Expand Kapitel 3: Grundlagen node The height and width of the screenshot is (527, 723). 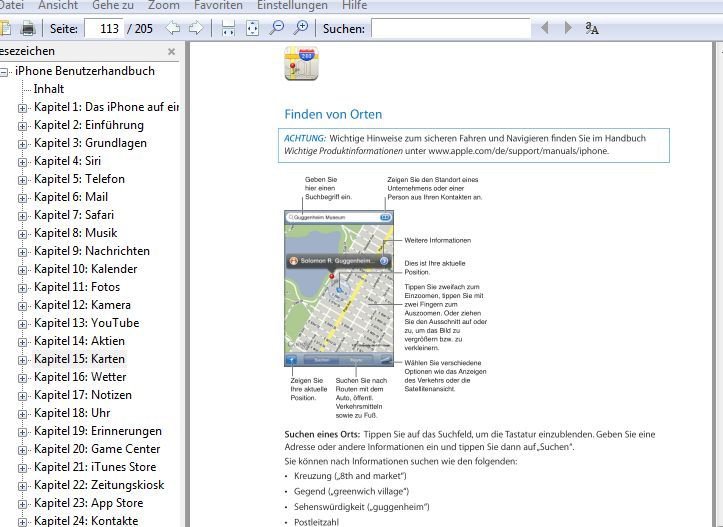22,144
